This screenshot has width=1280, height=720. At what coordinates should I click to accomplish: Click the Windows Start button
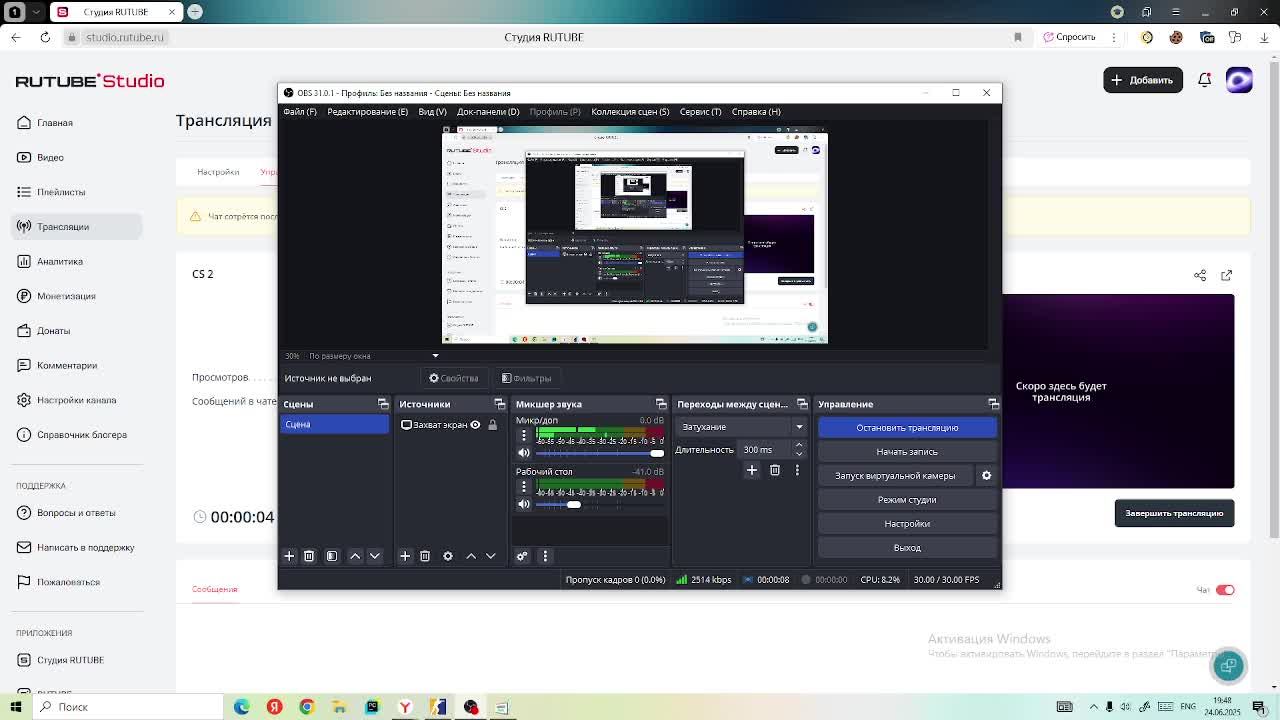point(15,707)
